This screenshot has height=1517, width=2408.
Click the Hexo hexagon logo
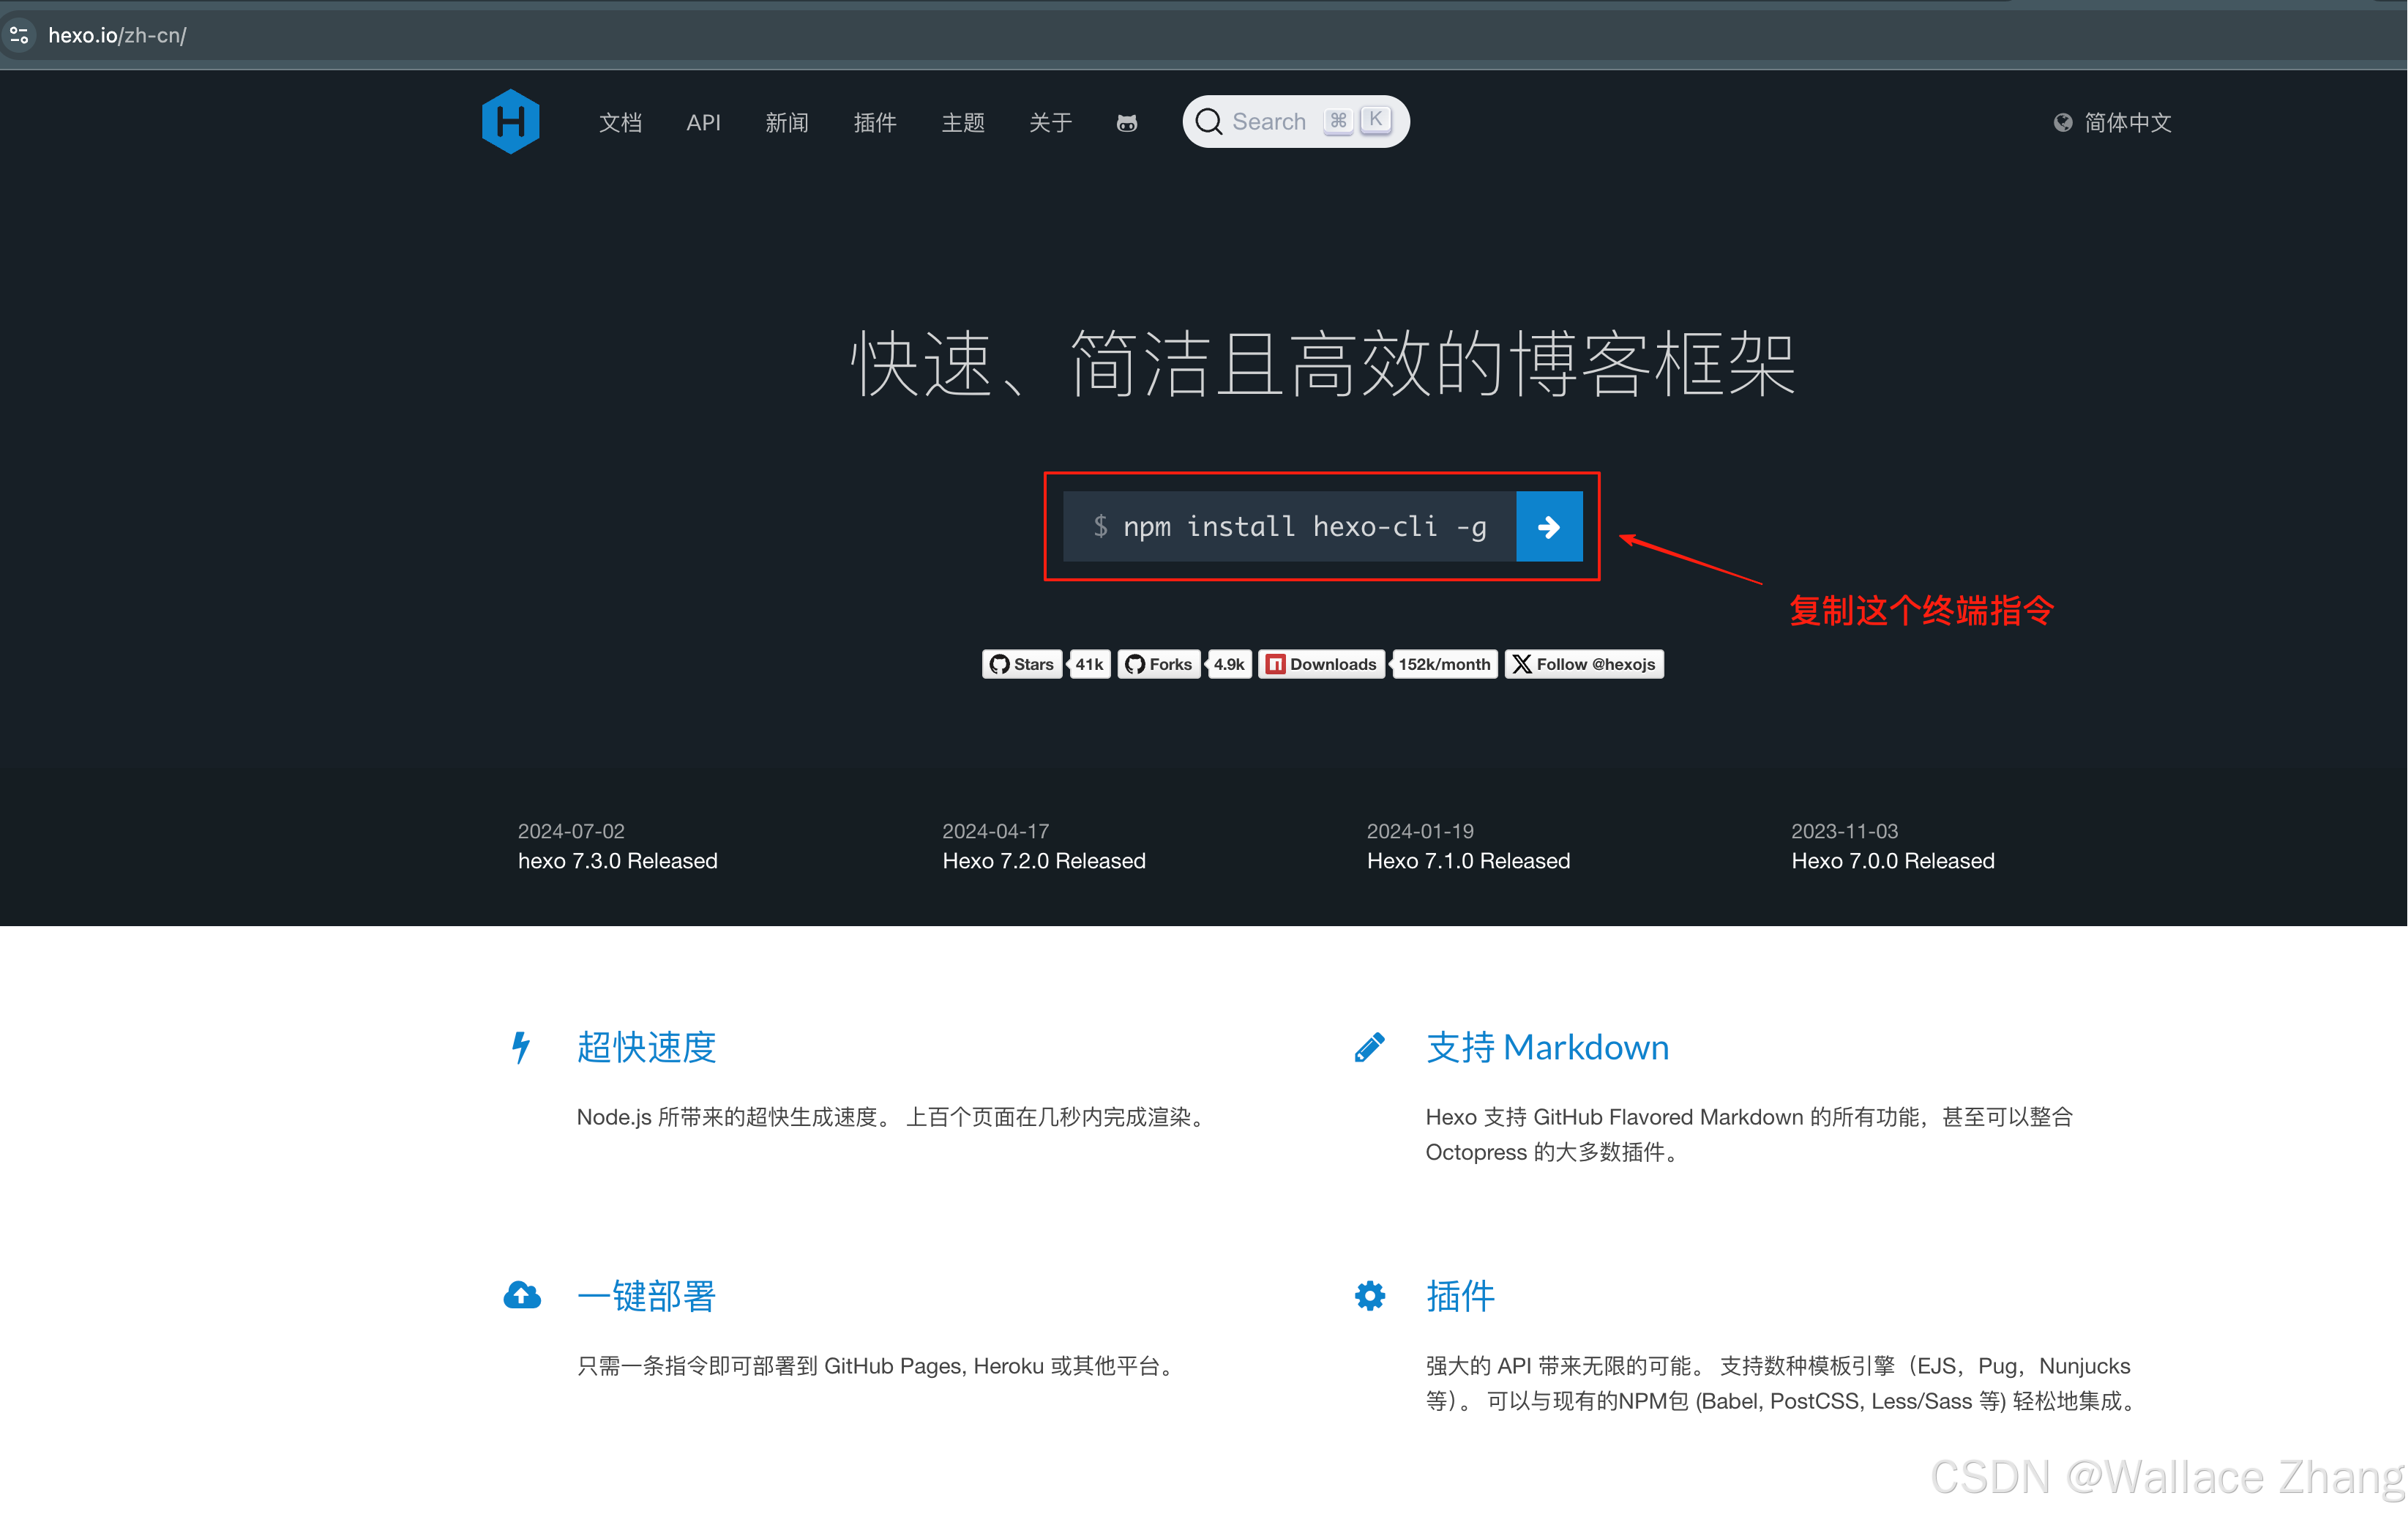pos(510,122)
